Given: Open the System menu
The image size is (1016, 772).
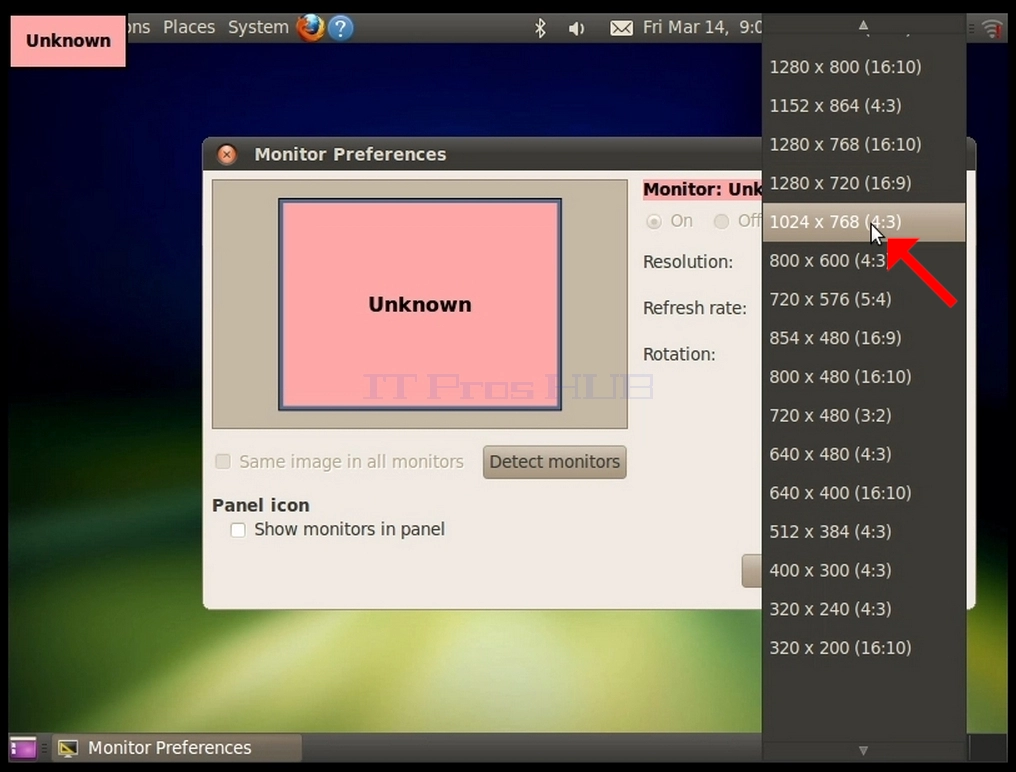Looking at the screenshot, I should coord(258,27).
